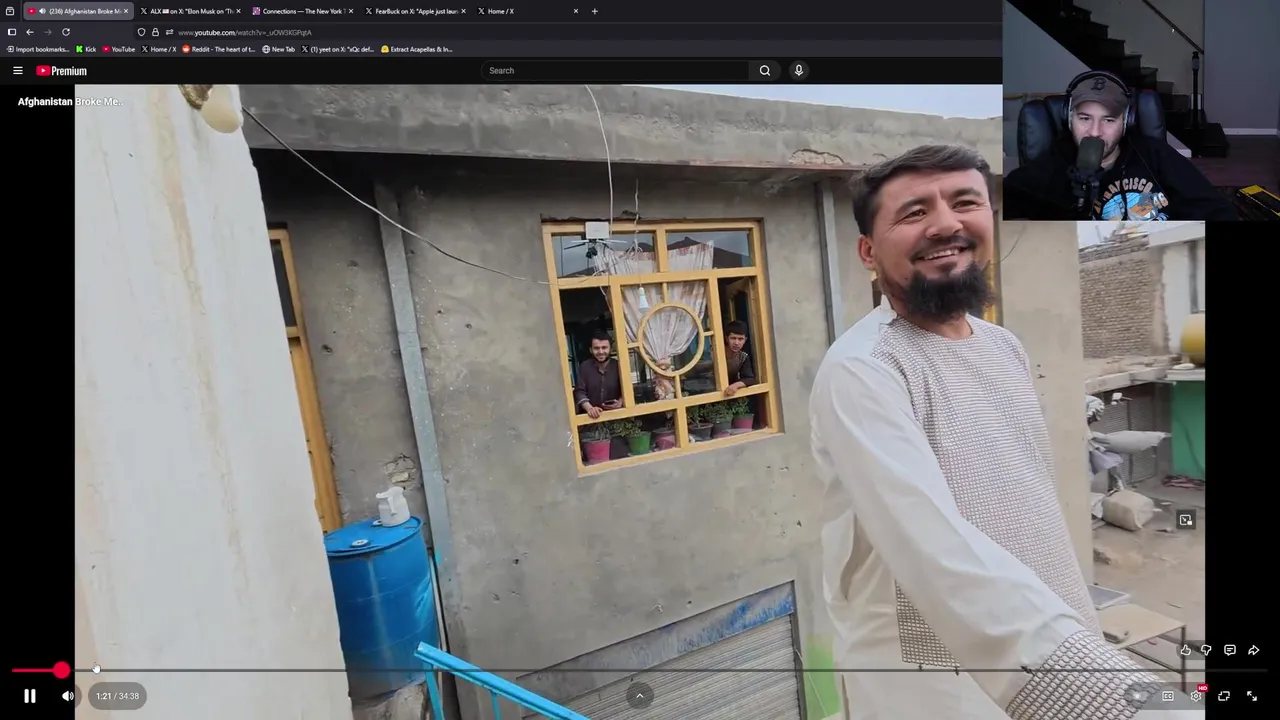The height and width of the screenshot is (720, 1280).
Task: Click the picture-in-picture icon on the video
Action: coord(1186,520)
